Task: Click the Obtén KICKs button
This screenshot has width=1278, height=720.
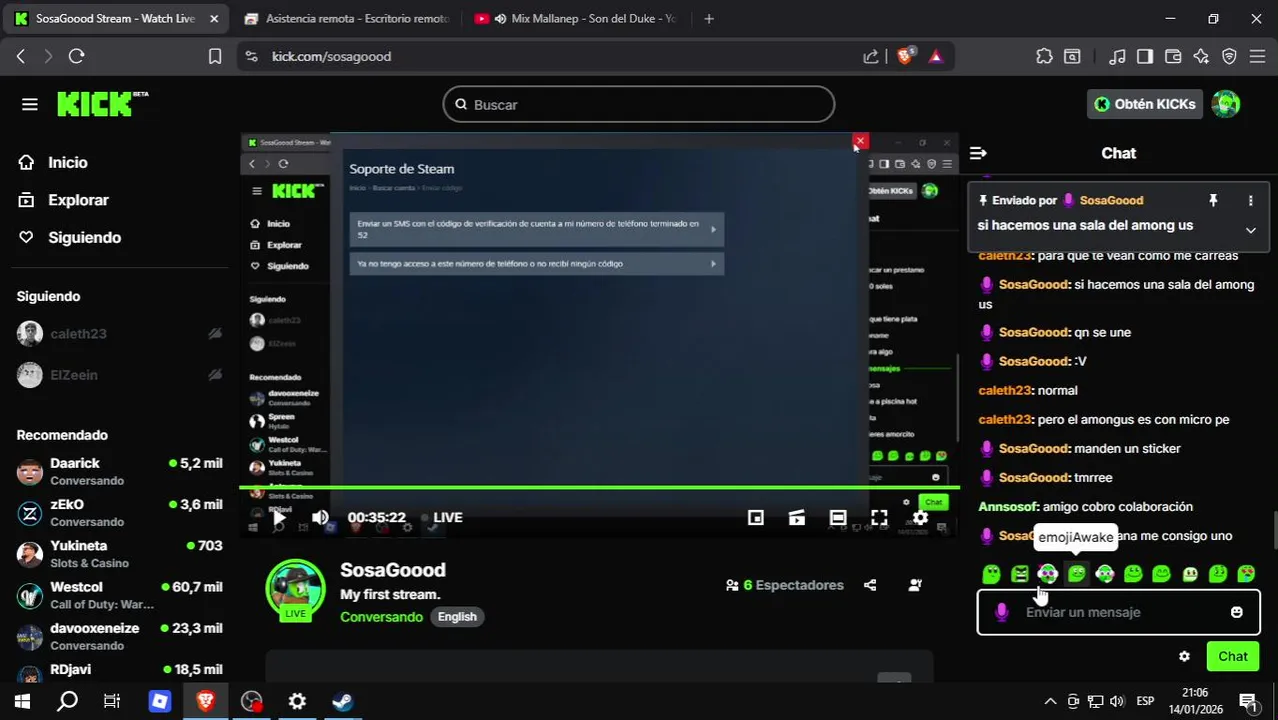Action: pyautogui.click(x=1143, y=104)
